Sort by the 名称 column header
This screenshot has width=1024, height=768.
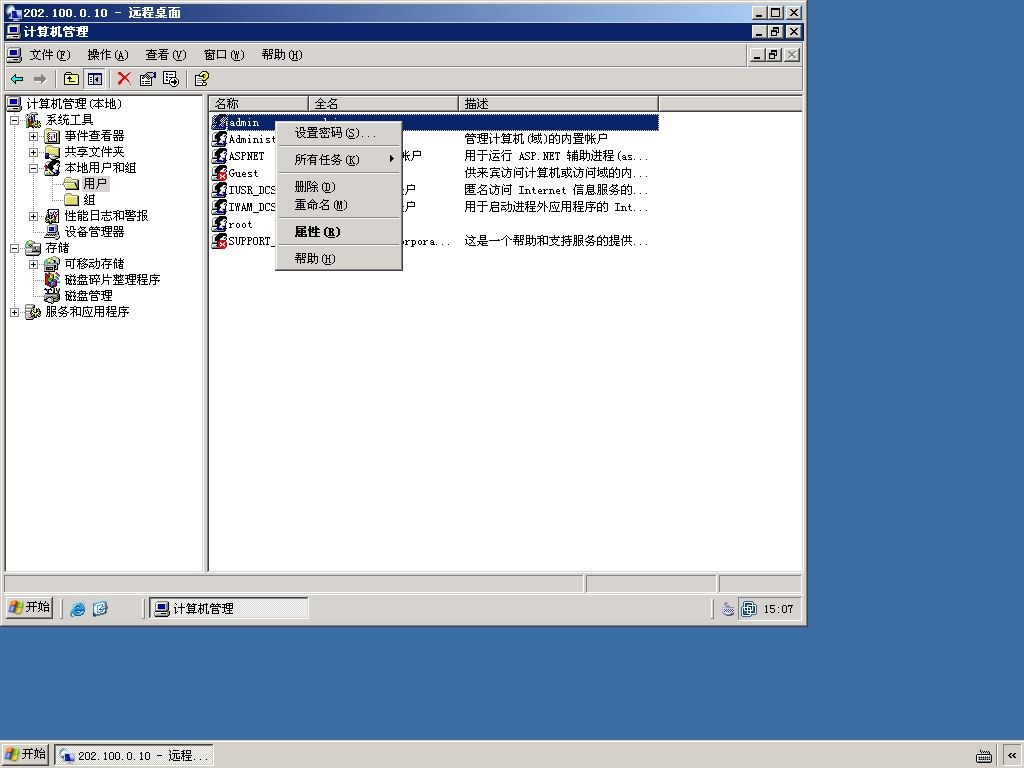click(x=259, y=104)
